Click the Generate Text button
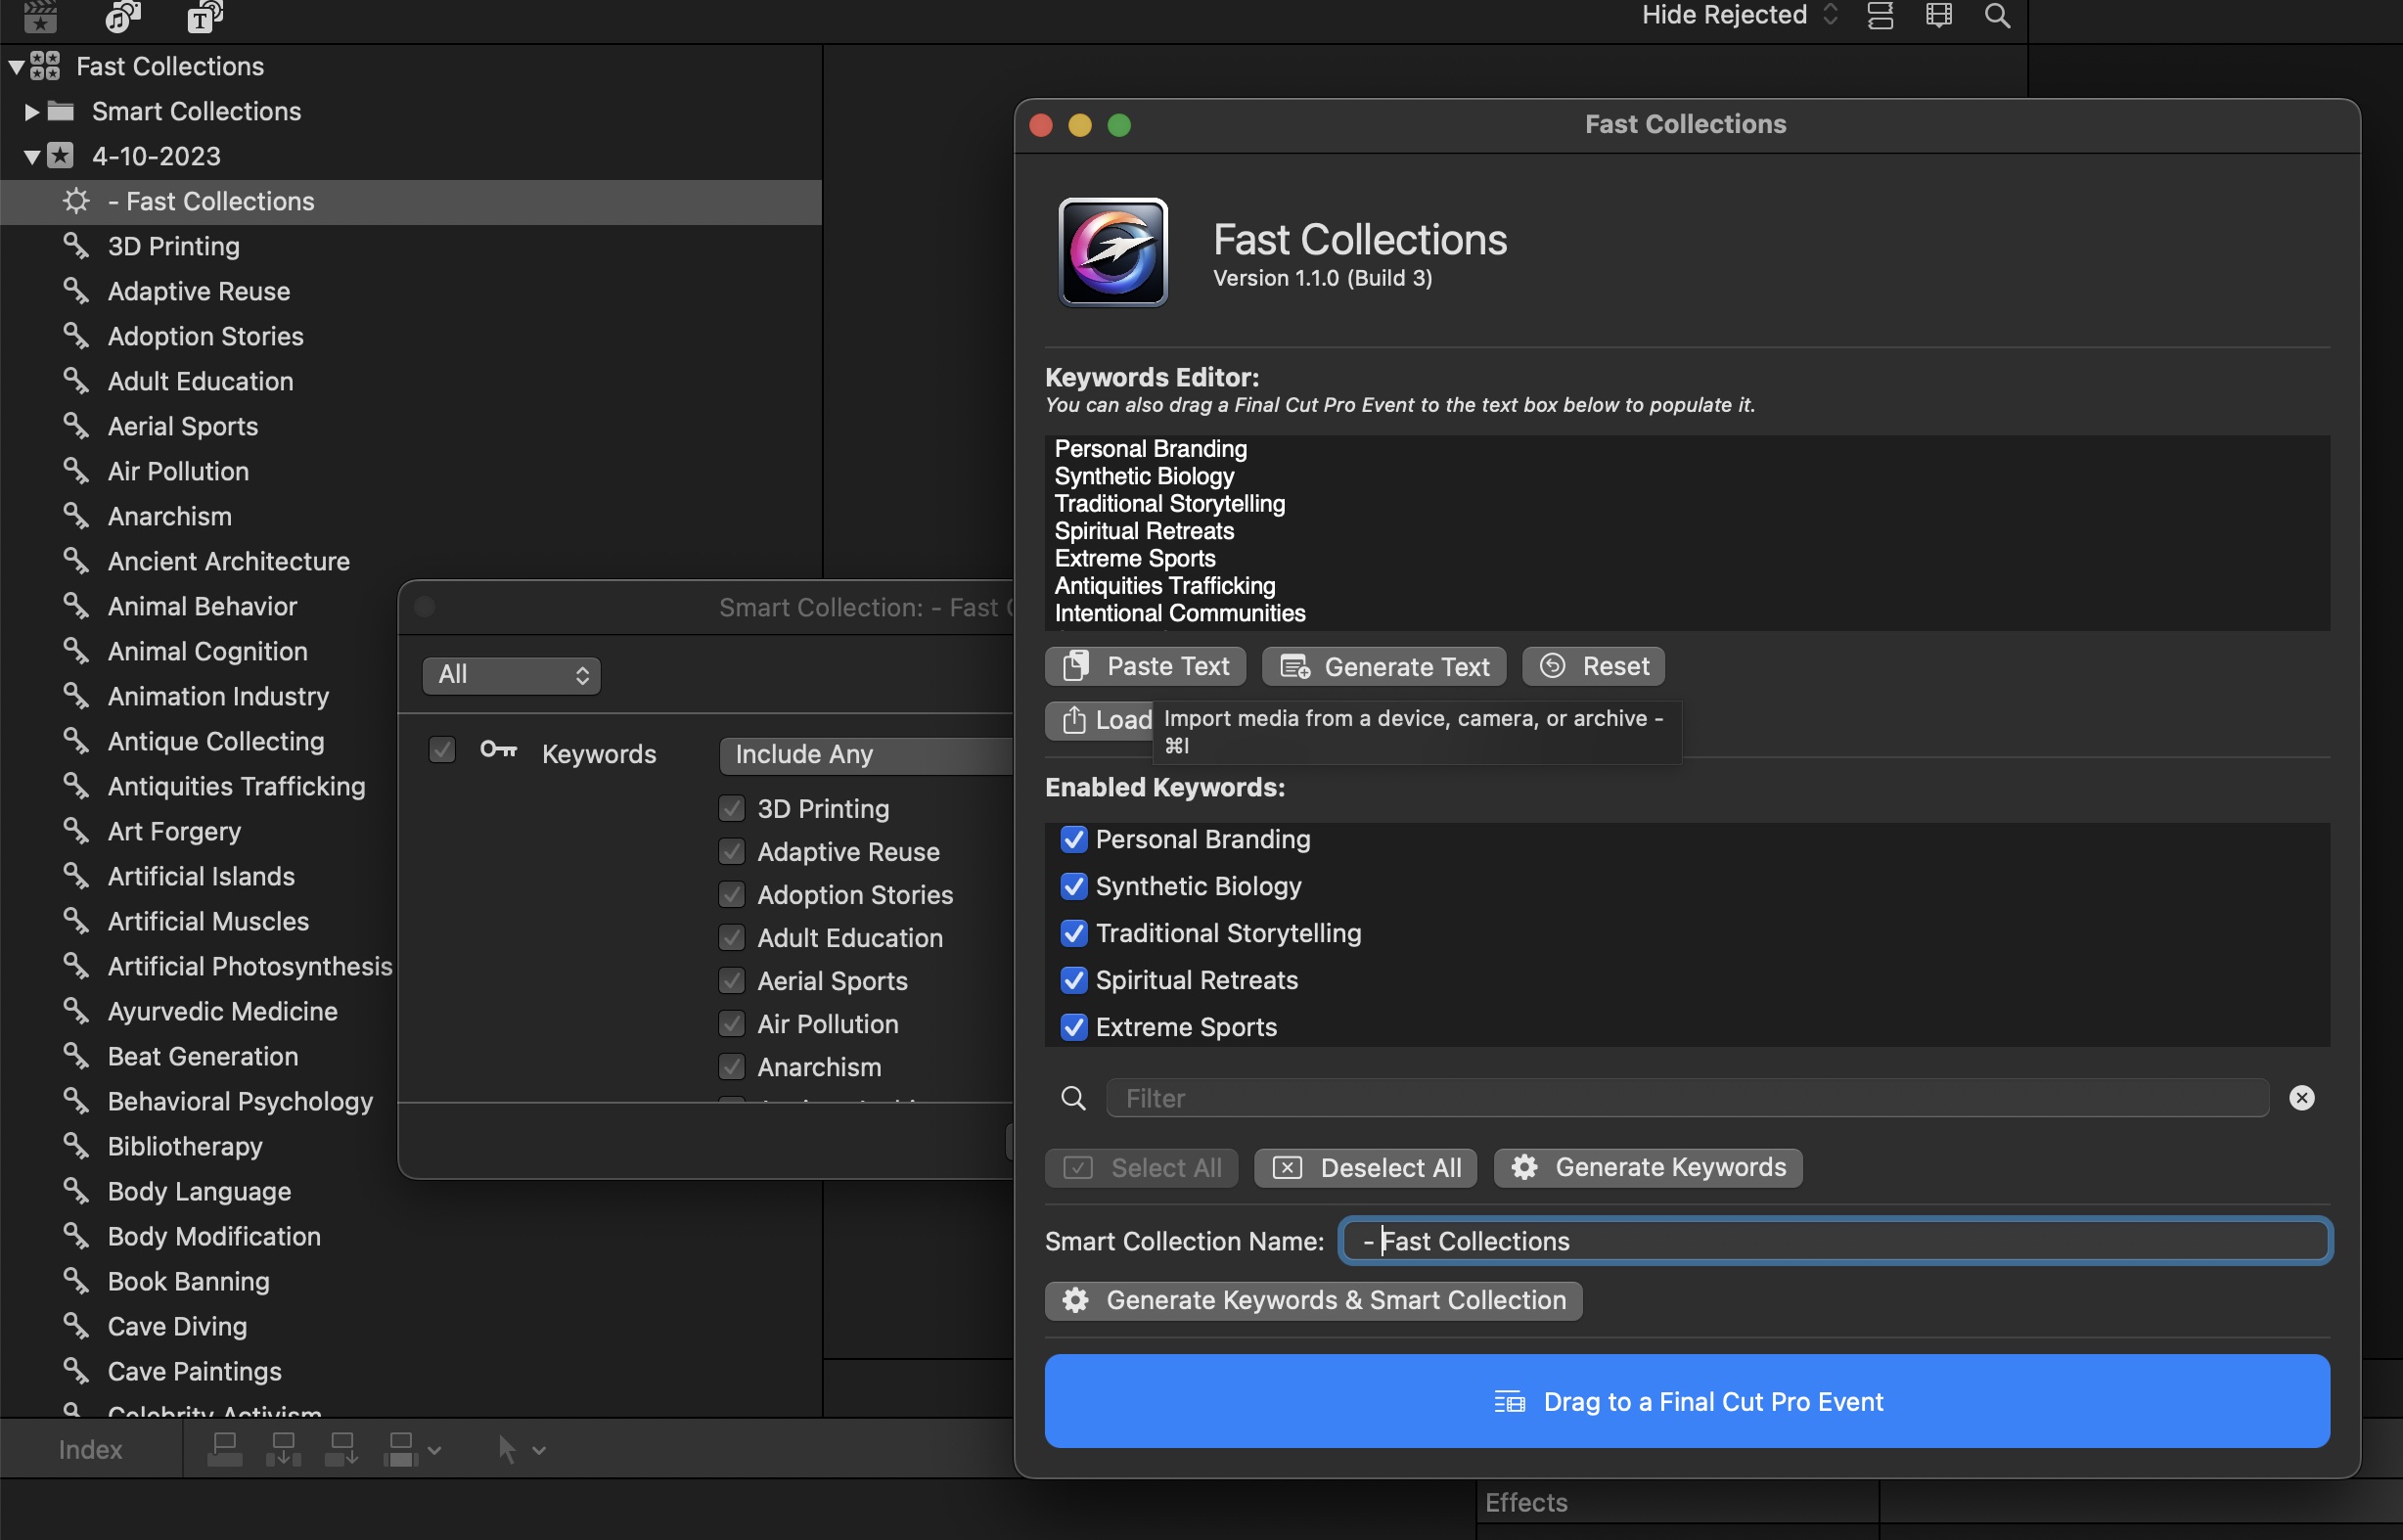The image size is (2403, 1540). click(1384, 666)
